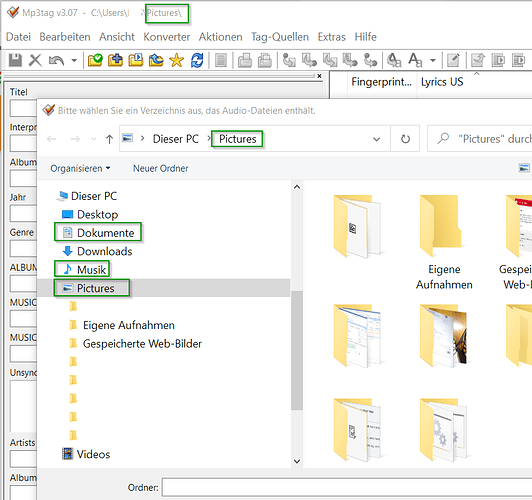Refresh file list with blue arrows icon
Screen dimensions: 532x500
197,60
